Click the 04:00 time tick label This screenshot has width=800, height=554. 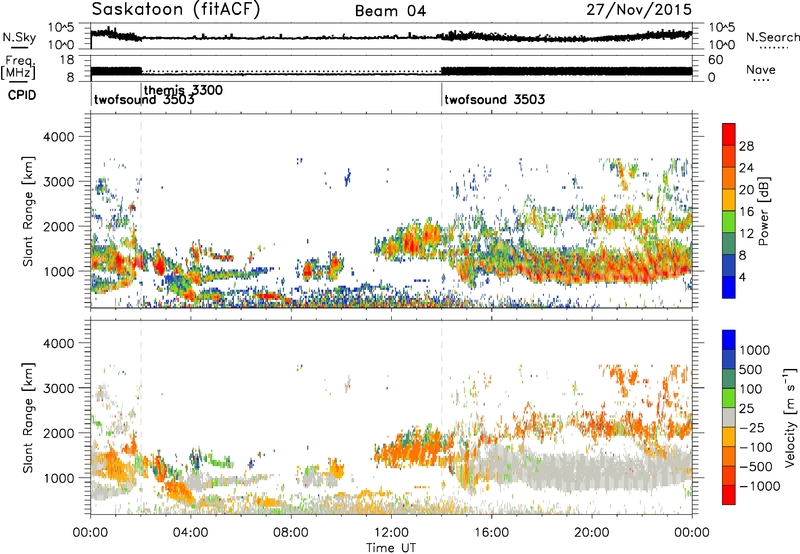click(x=190, y=533)
